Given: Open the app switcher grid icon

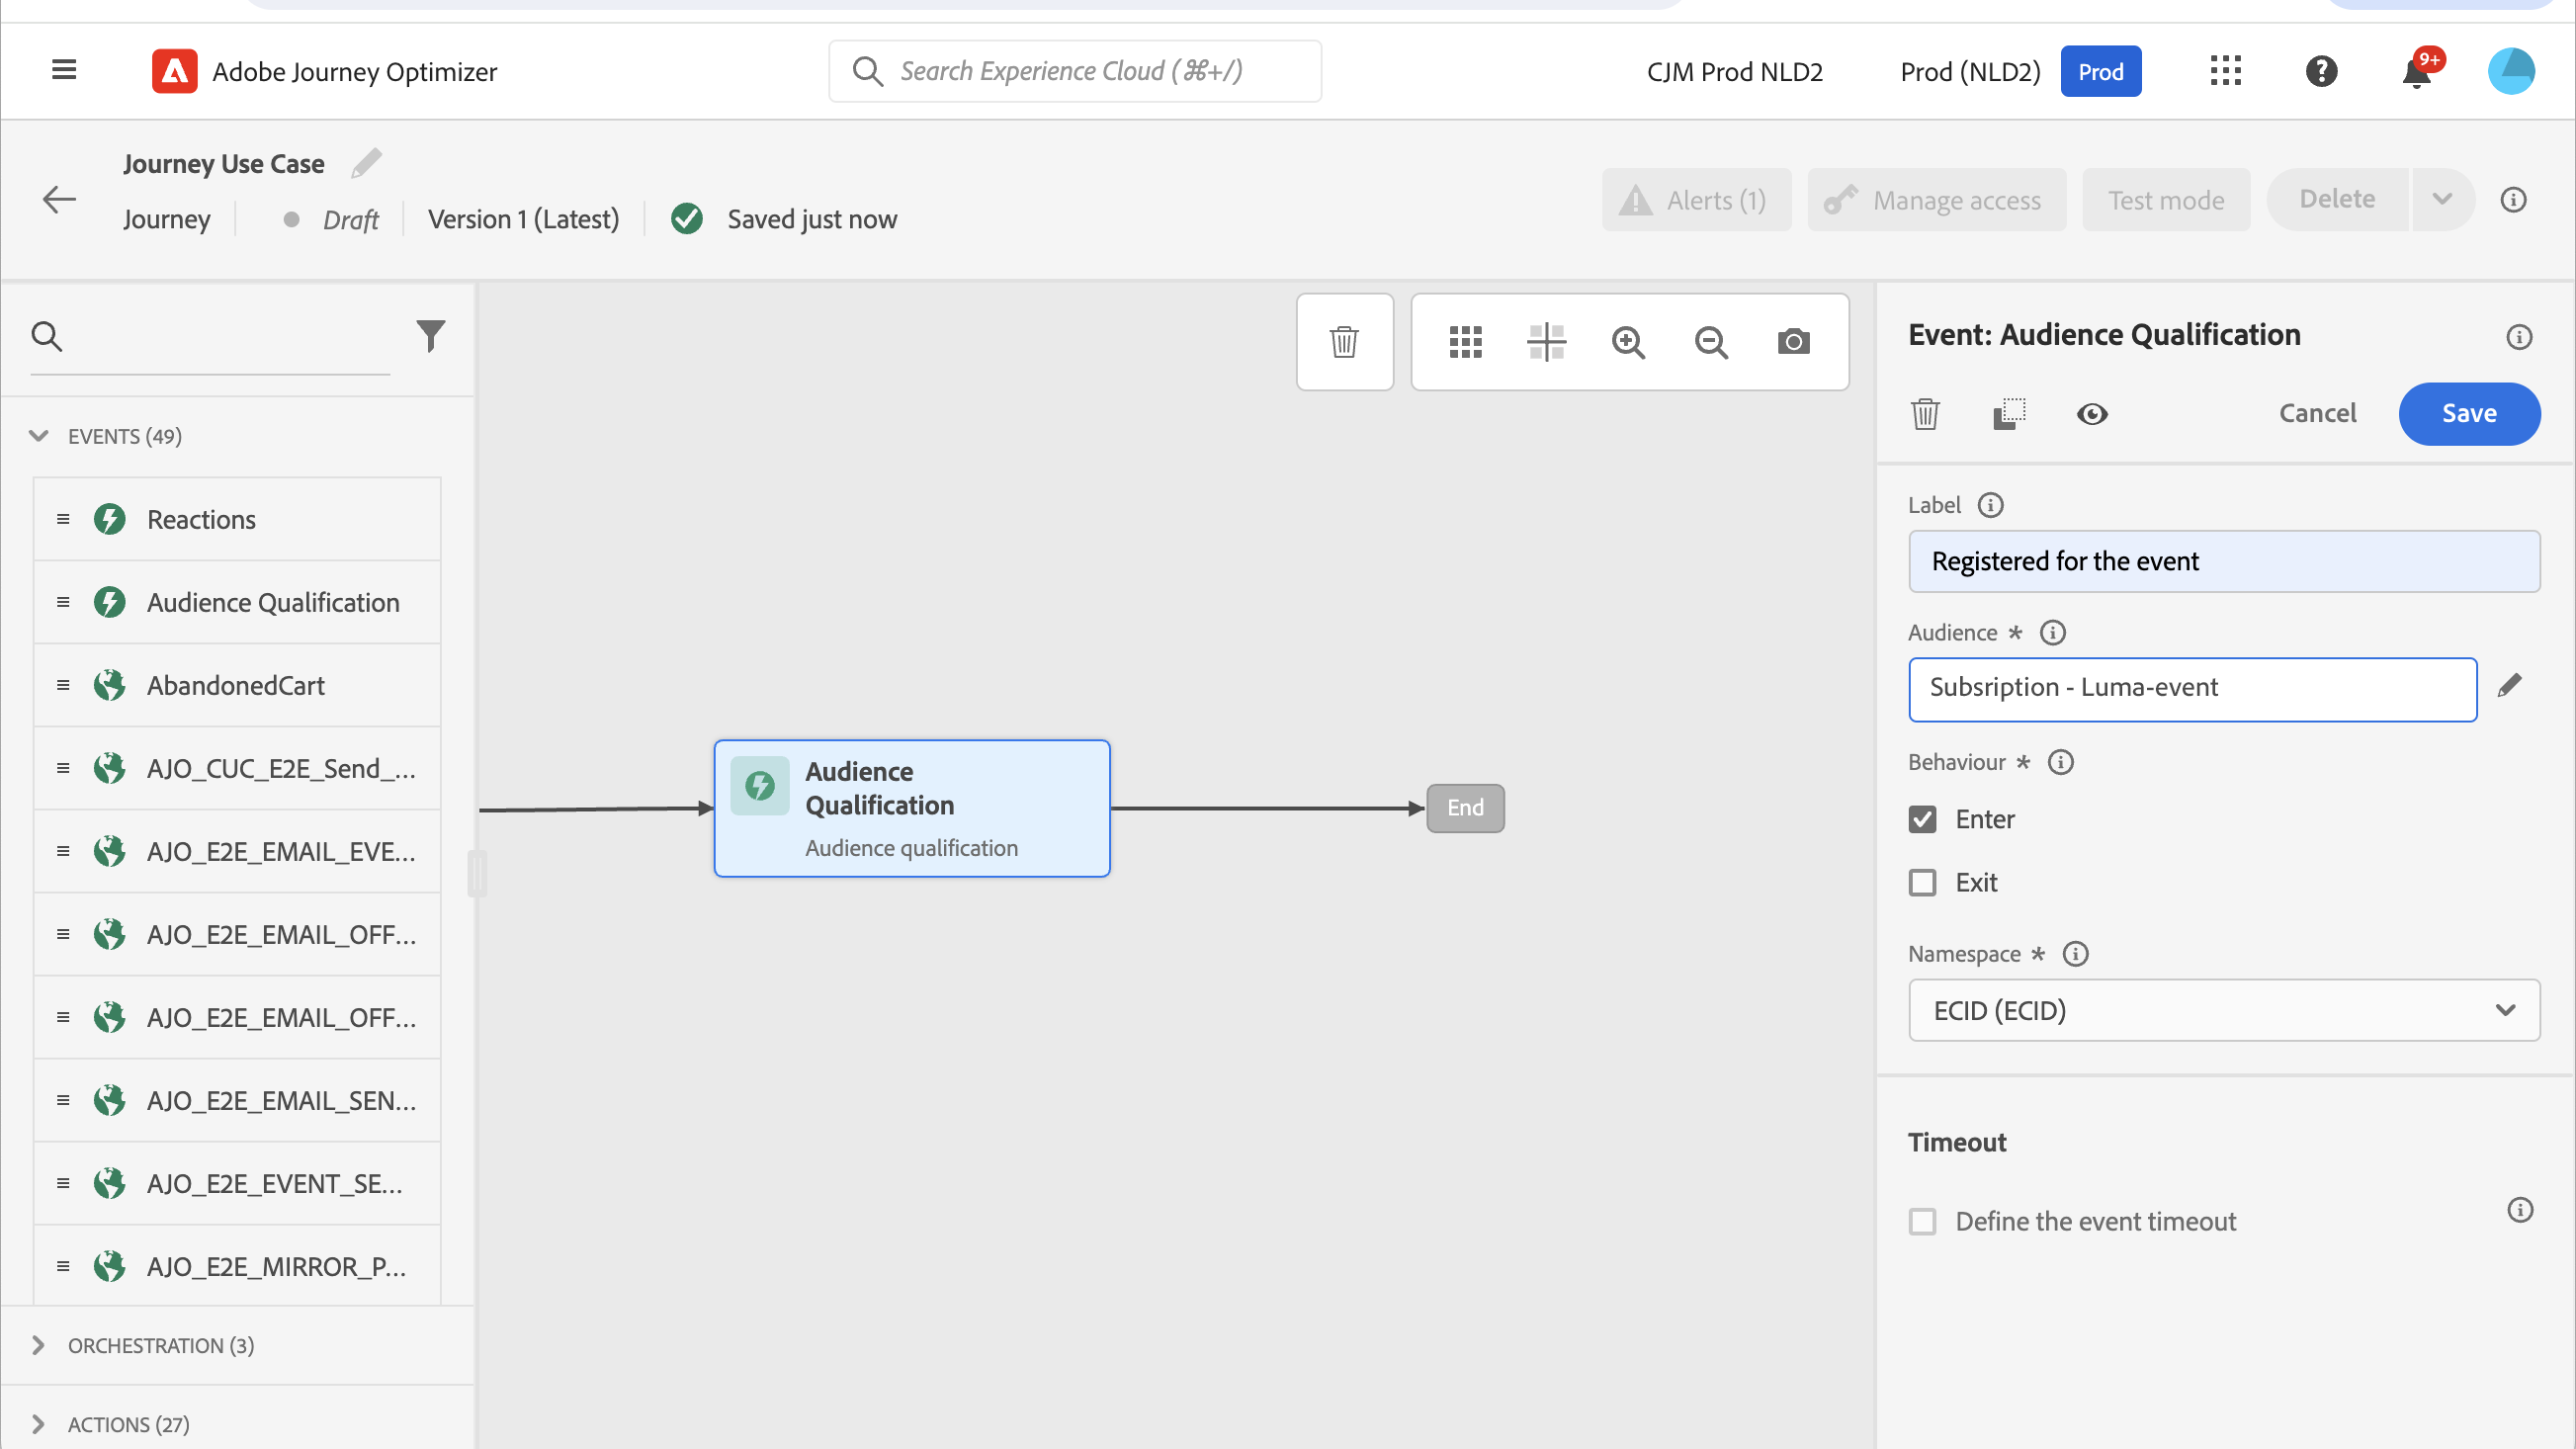Looking at the screenshot, I should click(2225, 71).
